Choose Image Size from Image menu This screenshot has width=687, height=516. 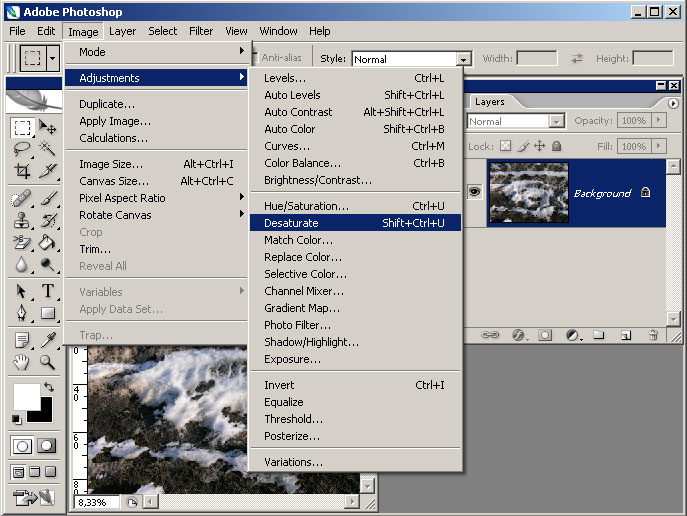(156, 164)
